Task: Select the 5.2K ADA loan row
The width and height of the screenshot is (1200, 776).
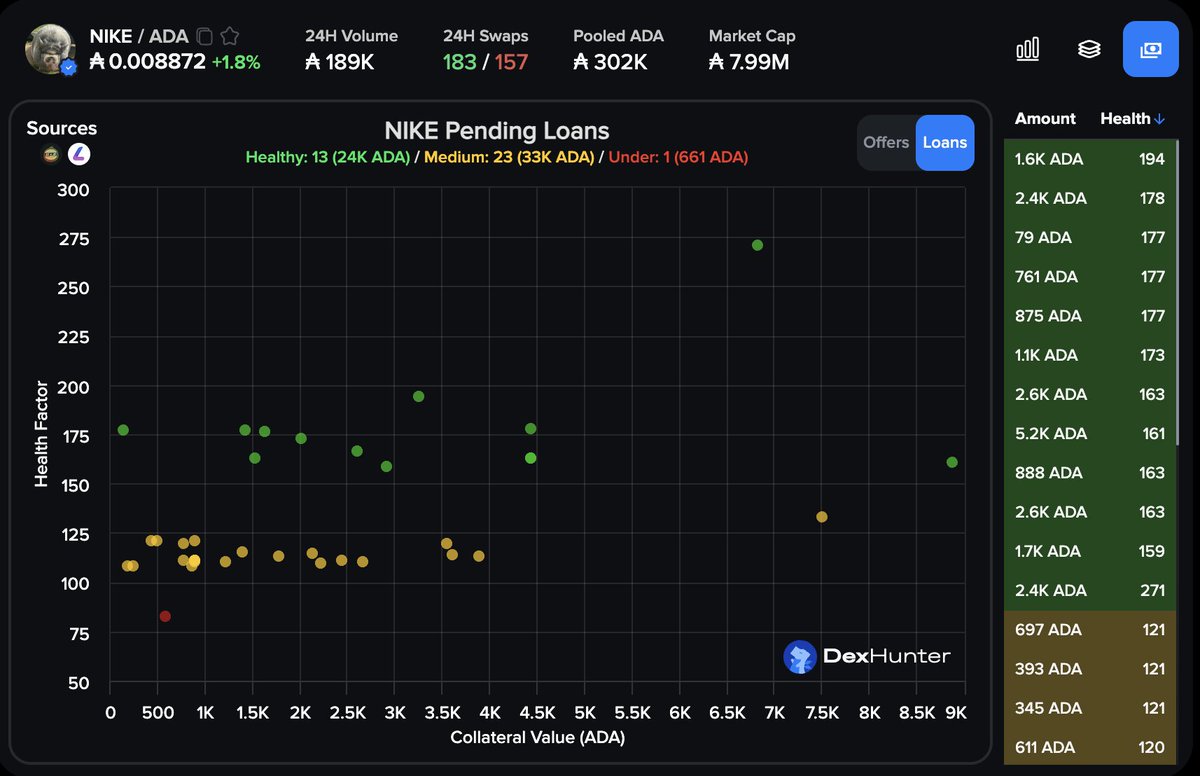Action: (1090, 433)
